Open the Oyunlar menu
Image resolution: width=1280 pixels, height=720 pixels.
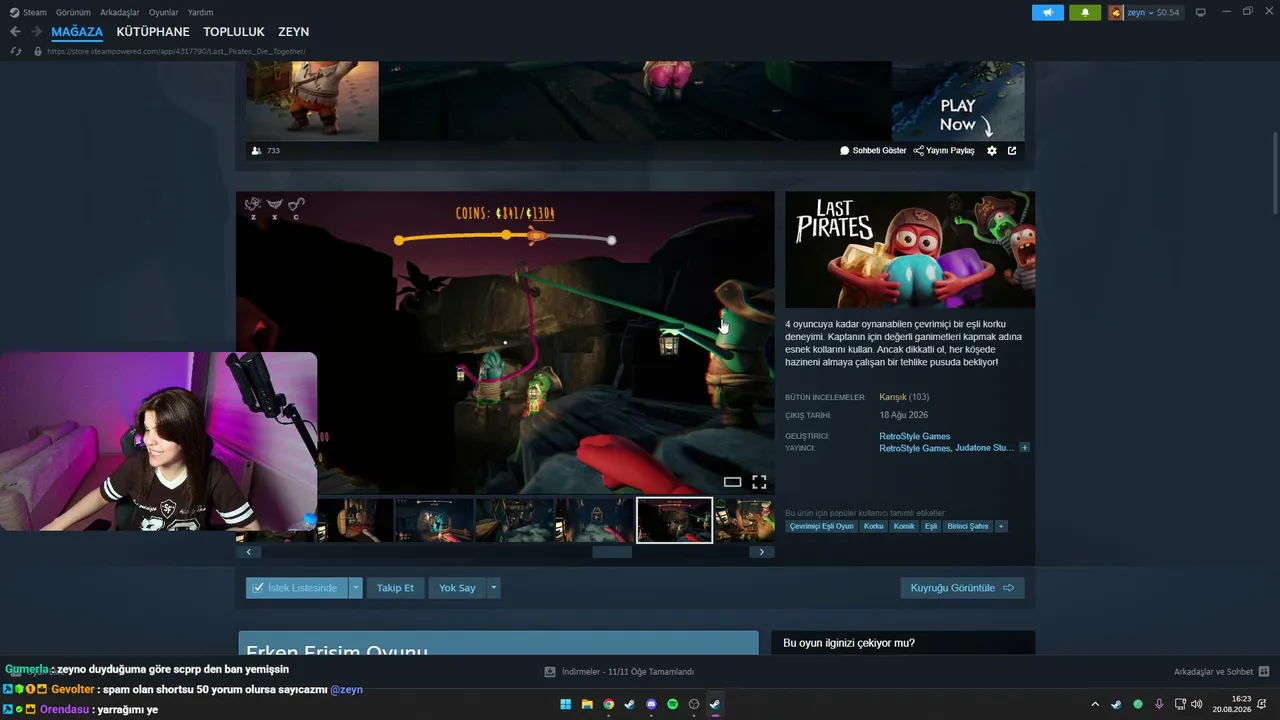pos(164,12)
